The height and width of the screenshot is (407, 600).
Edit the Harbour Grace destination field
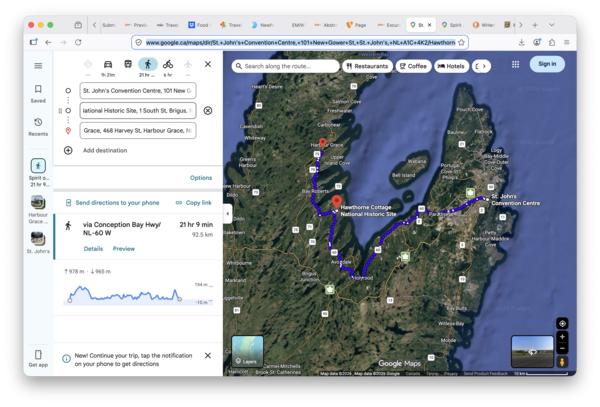138,130
